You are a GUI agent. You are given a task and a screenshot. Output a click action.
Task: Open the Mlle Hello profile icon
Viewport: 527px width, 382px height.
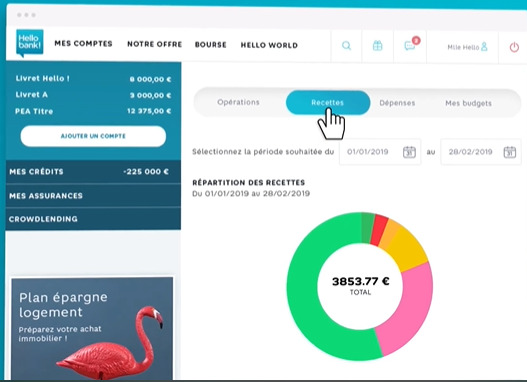click(x=484, y=46)
